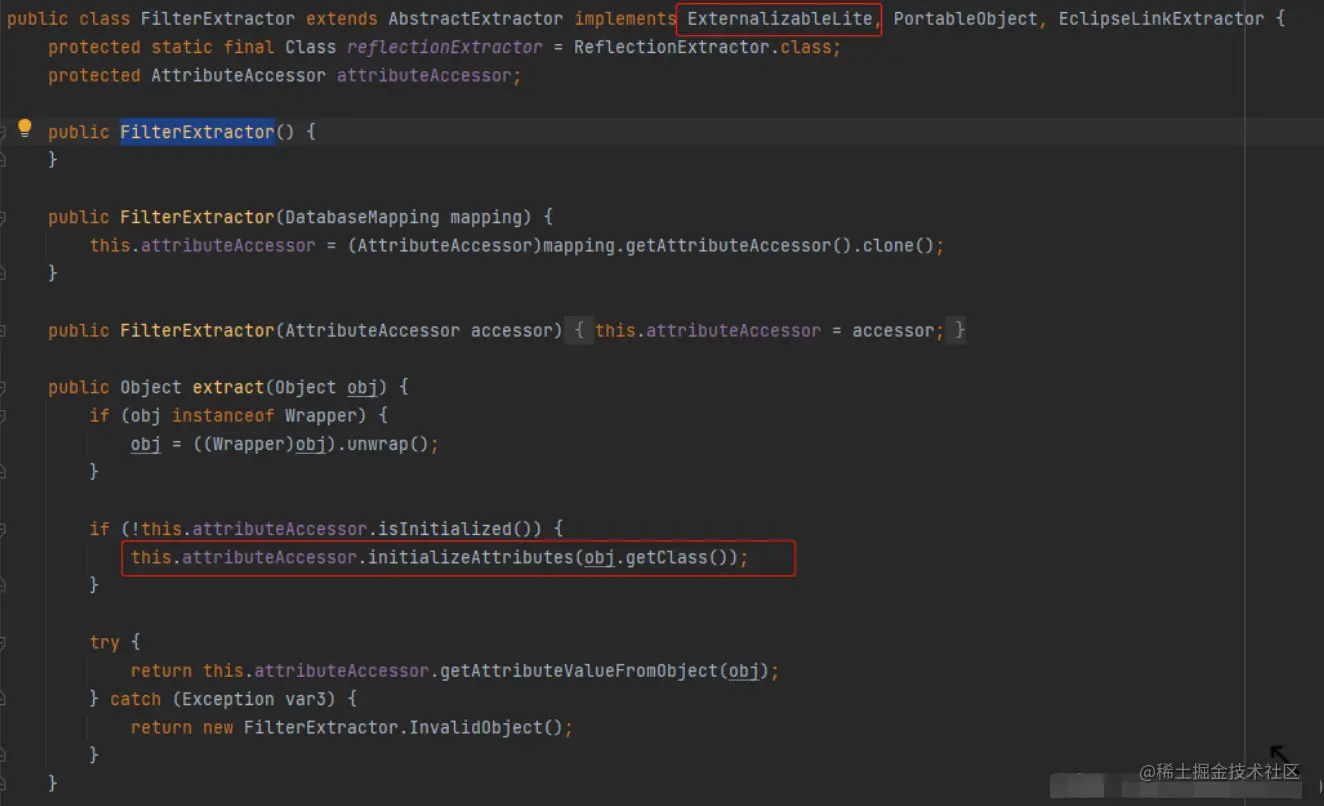Screen dimensions: 1324x806
Task: Click the clone() method call
Action: 889,245
